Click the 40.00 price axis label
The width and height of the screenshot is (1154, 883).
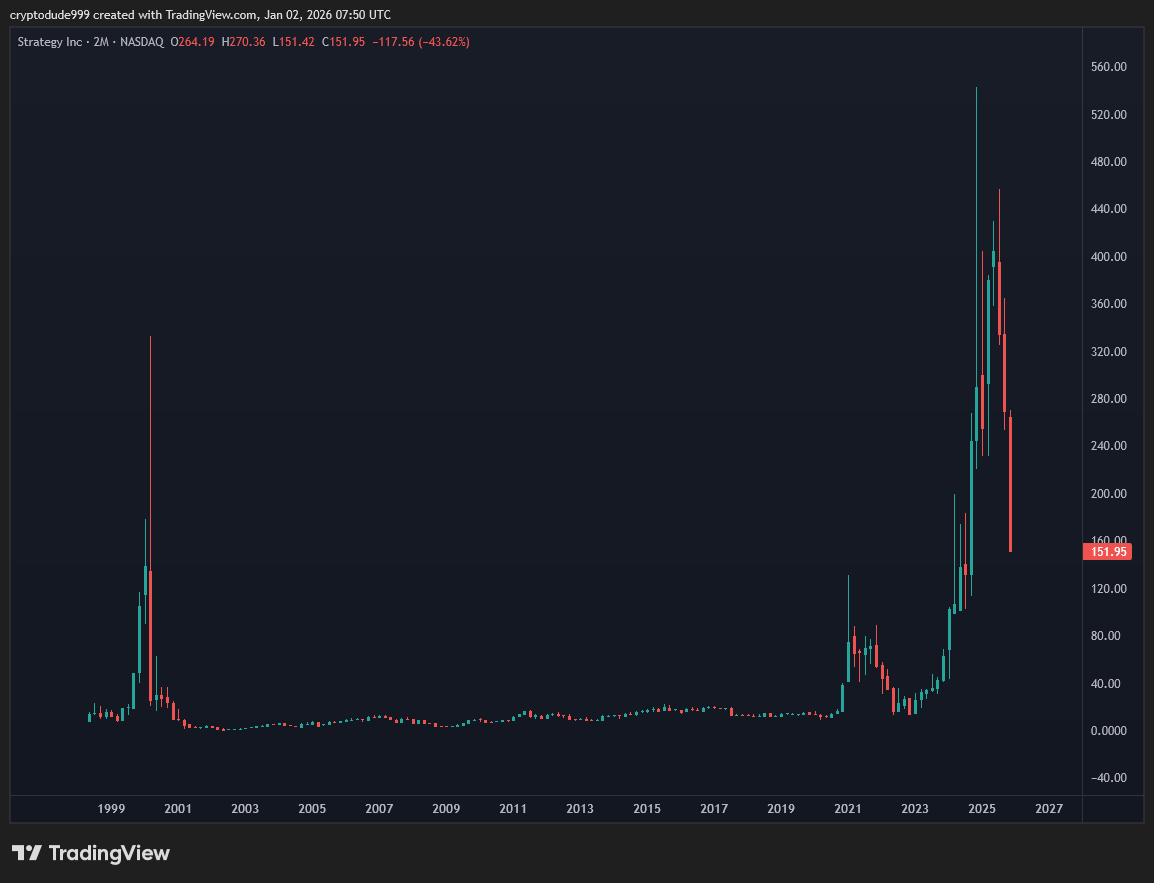(x=1105, y=684)
